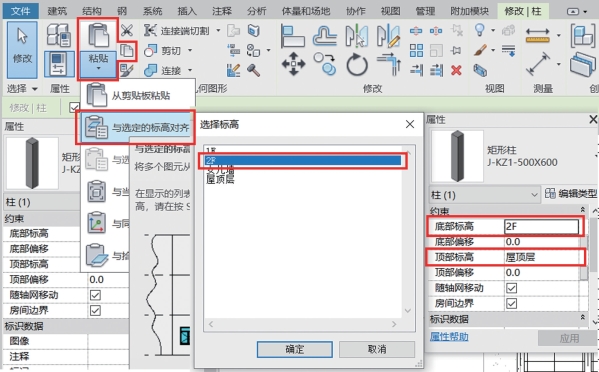599x372 pixels.
Task: Click the 顶部标高 value 屋顶层
Action: click(542, 257)
